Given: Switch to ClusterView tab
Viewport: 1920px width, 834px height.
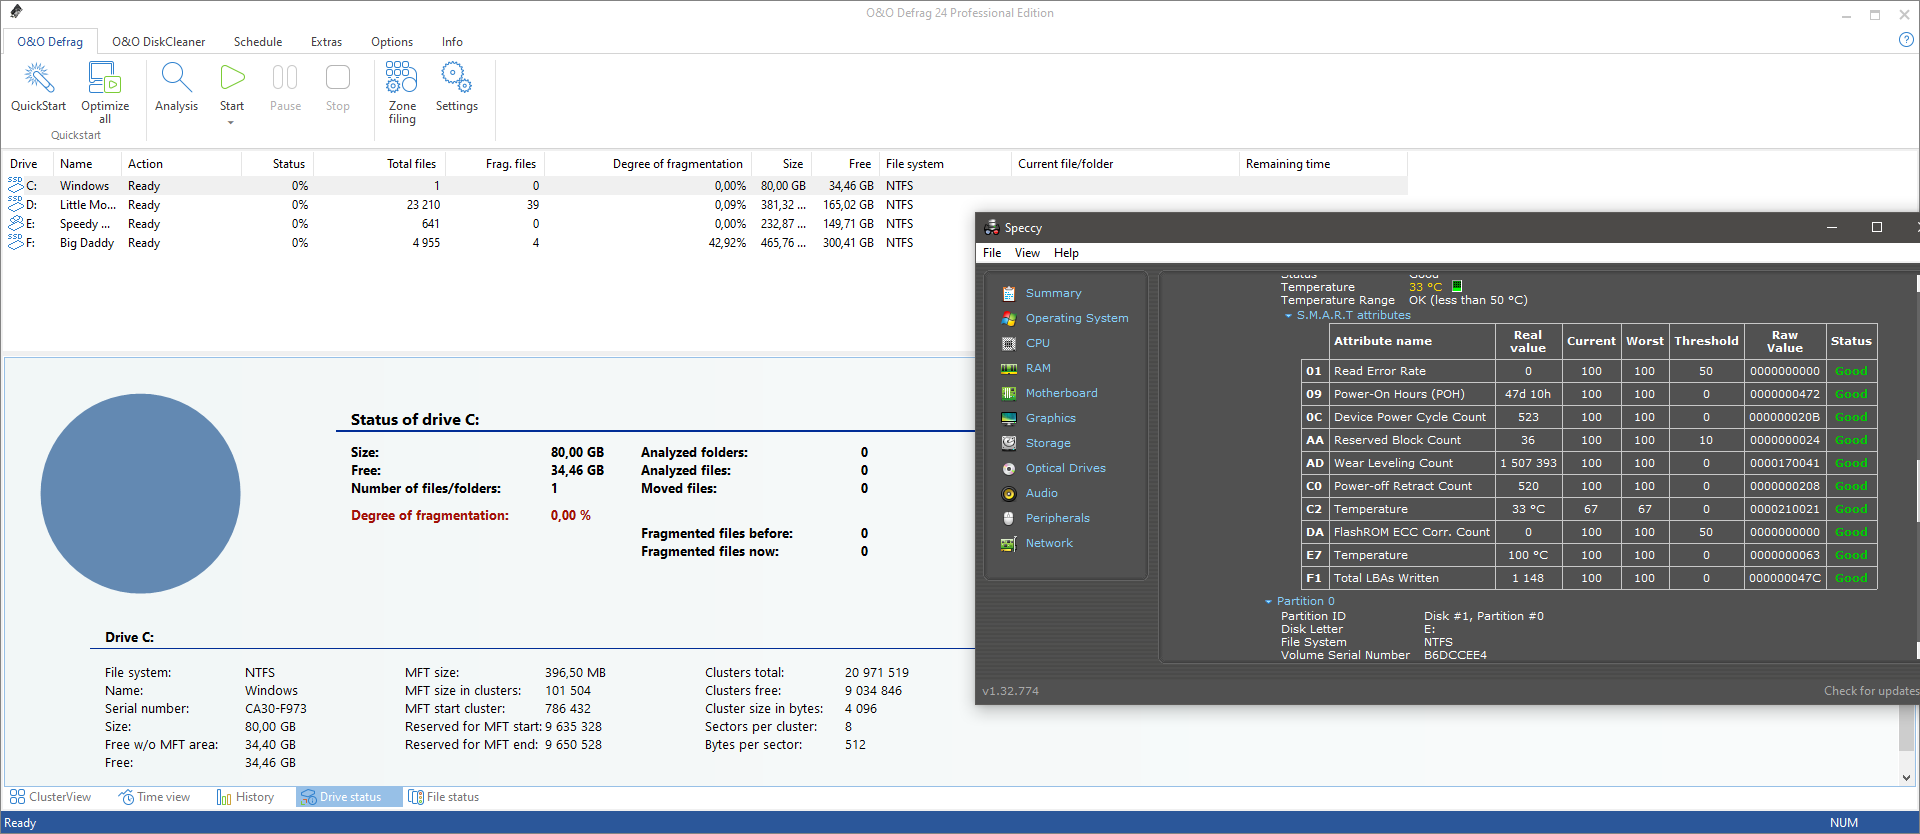Looking at the screenshot, I should click(50, 797).
